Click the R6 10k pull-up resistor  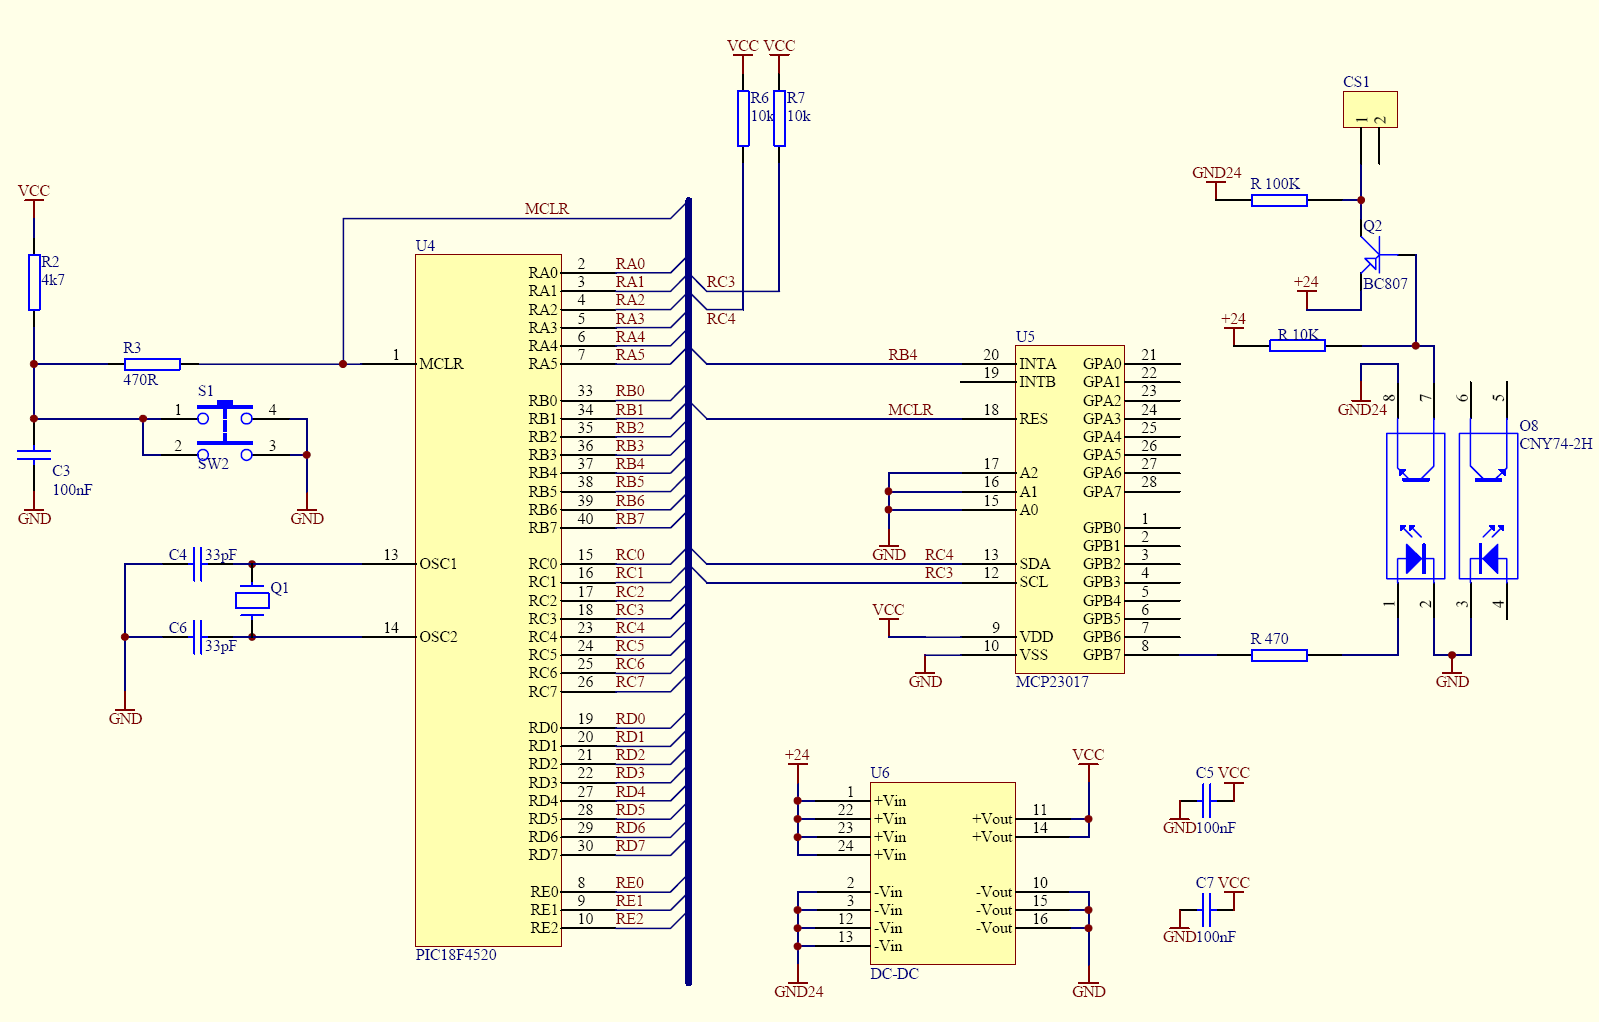tap(743, 118)
